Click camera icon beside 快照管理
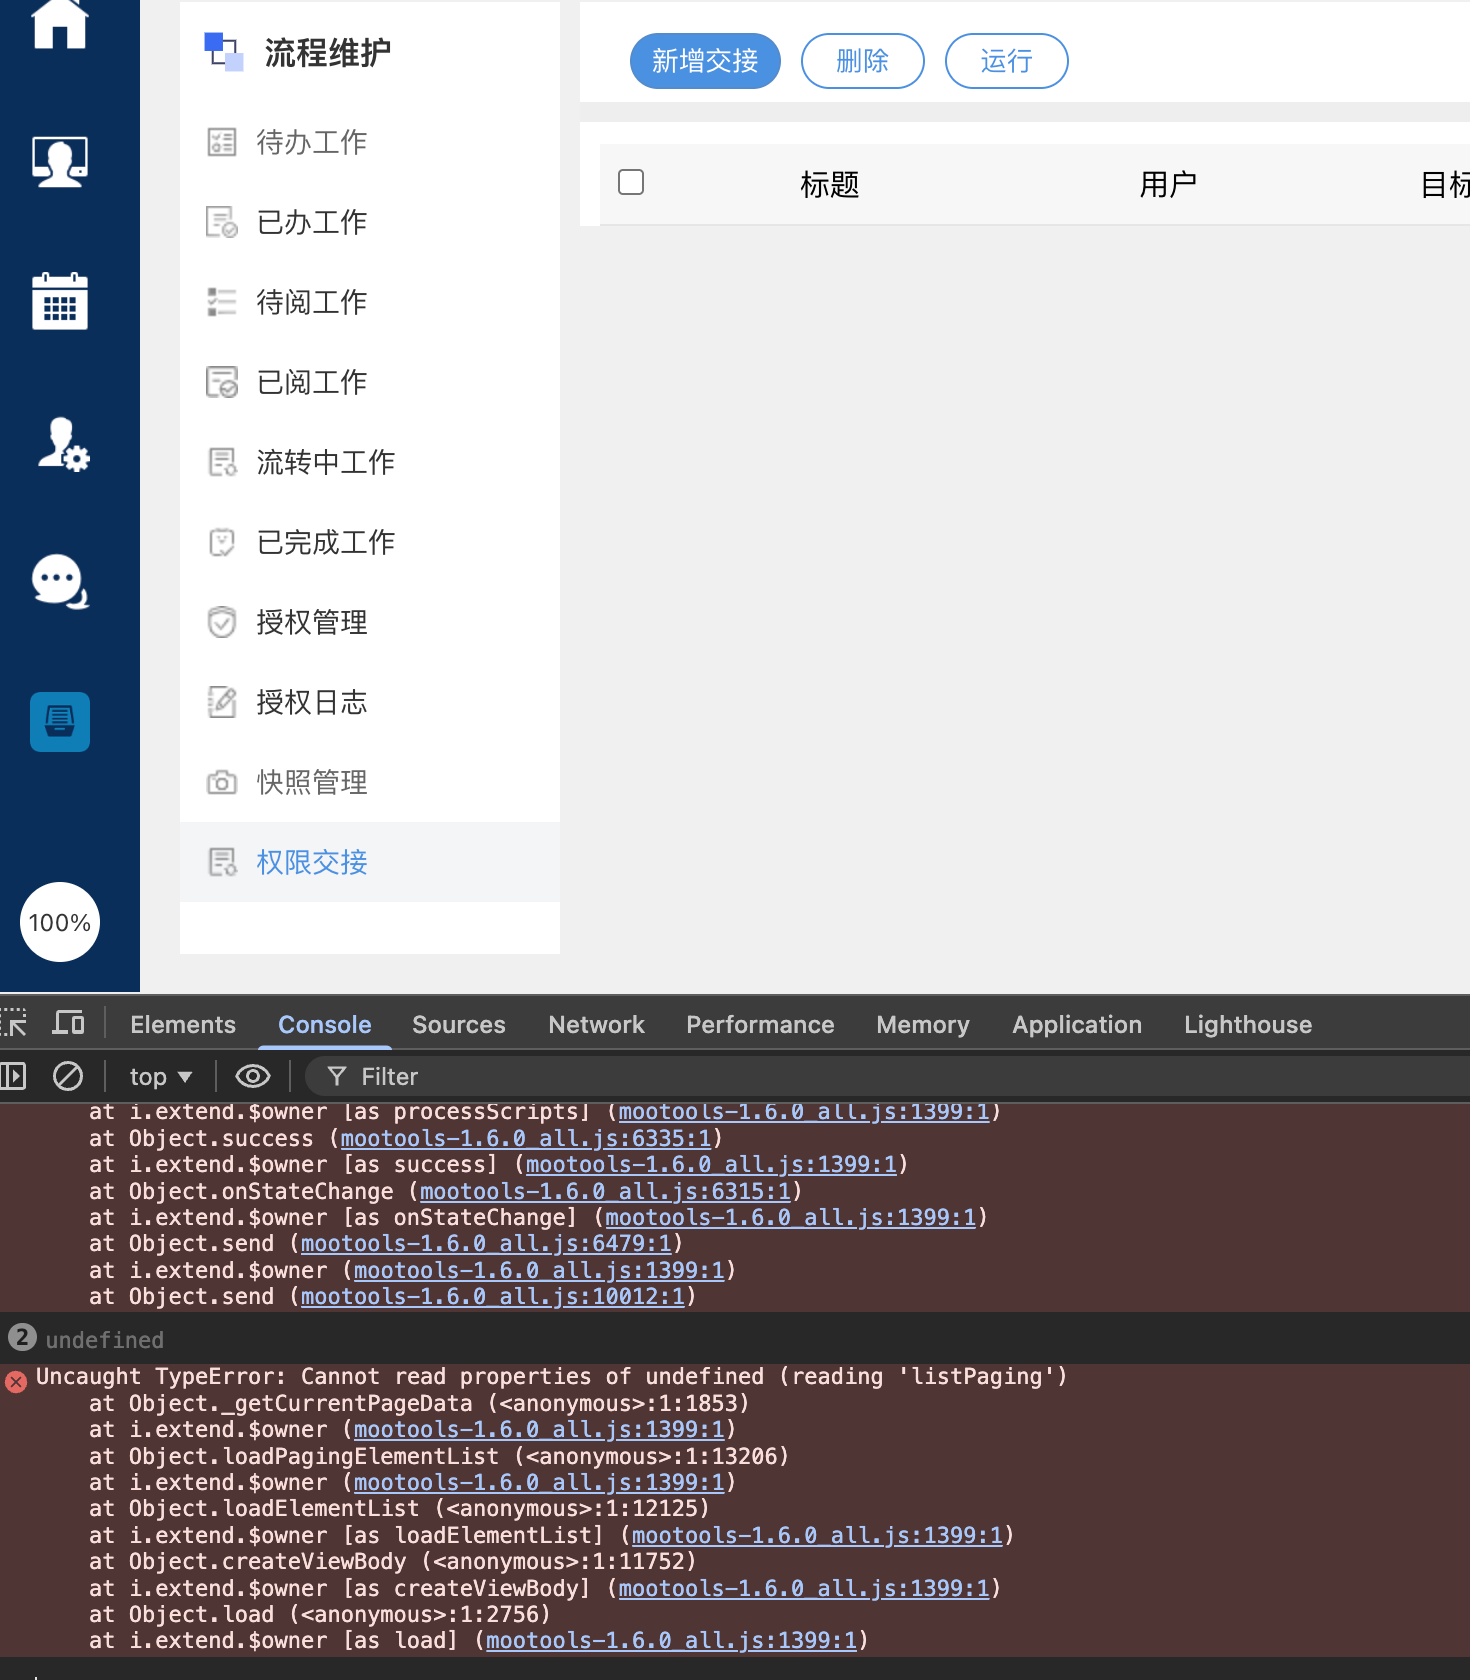The image size is (1470, 1680). click(x=222, y=782)
